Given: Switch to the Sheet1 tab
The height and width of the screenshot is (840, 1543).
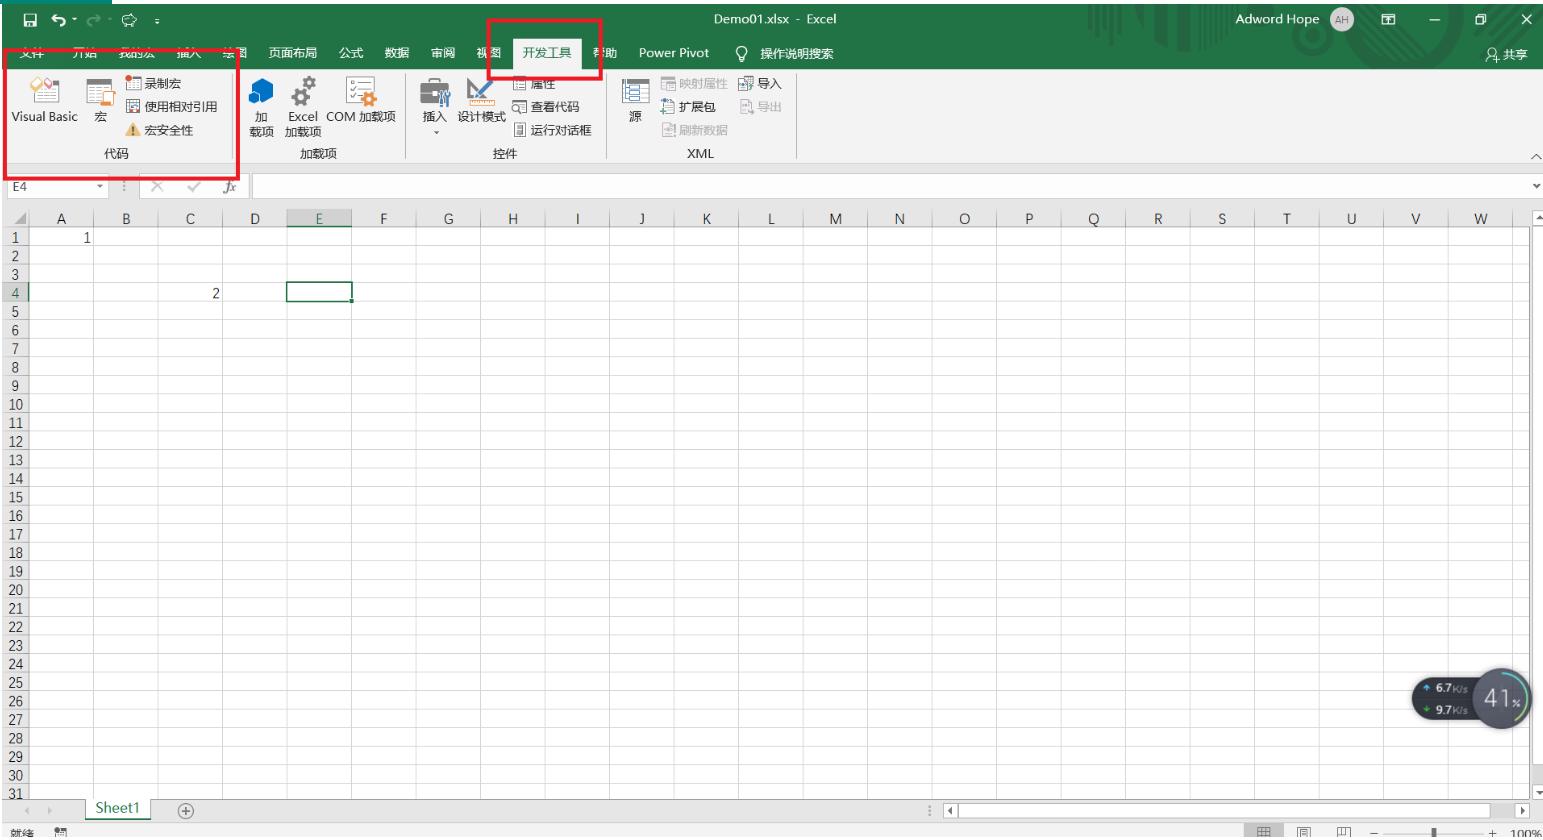Looking at the screenshot, I should (x=117, y=808).
